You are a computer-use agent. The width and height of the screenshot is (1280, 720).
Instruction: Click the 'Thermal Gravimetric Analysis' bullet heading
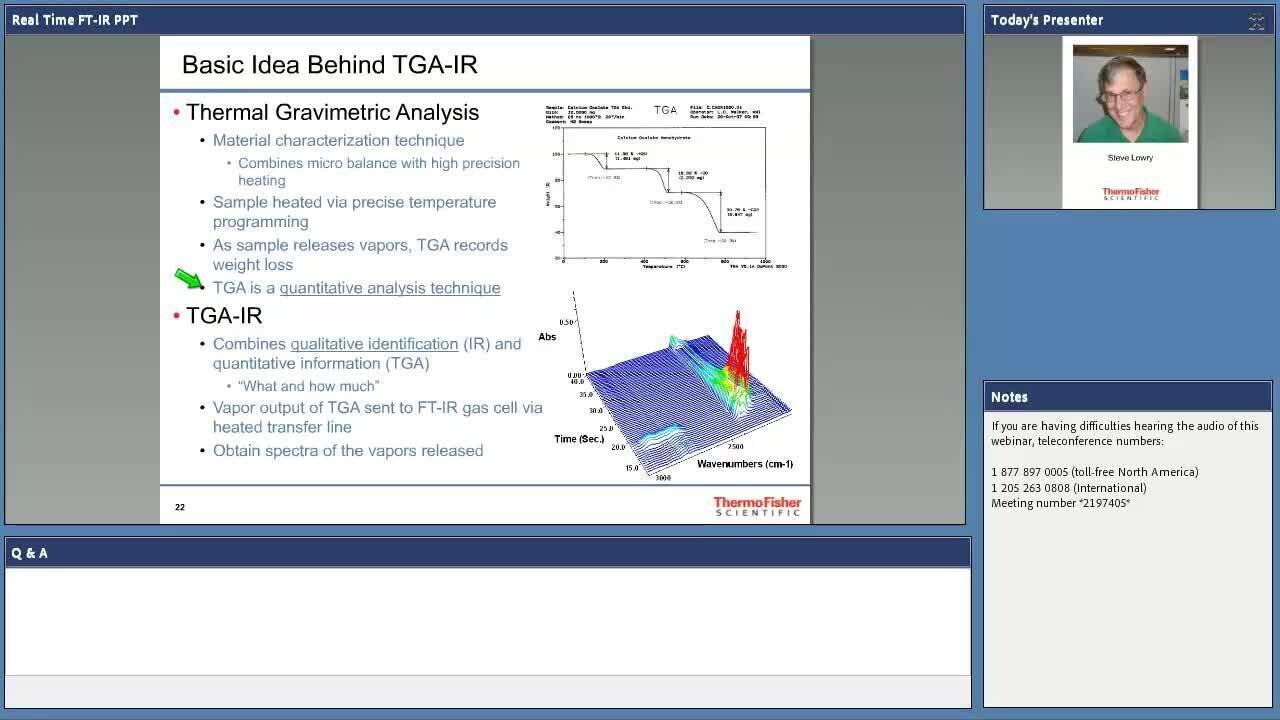click(x=332, y=112)
